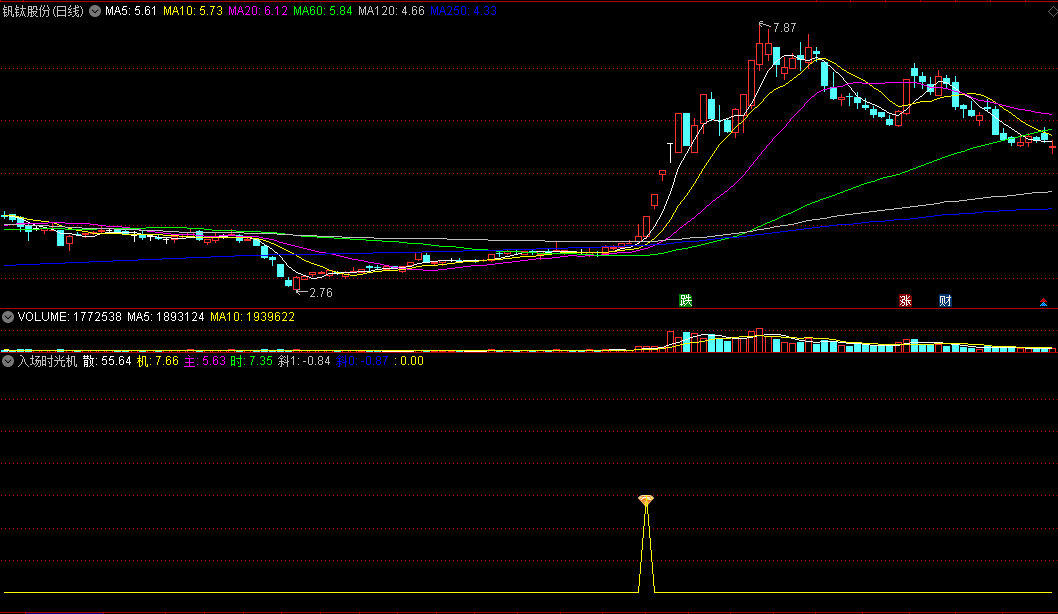Click the 散: 55.64 indicator value
The image size is (1058, 614).
pos(107,361)
